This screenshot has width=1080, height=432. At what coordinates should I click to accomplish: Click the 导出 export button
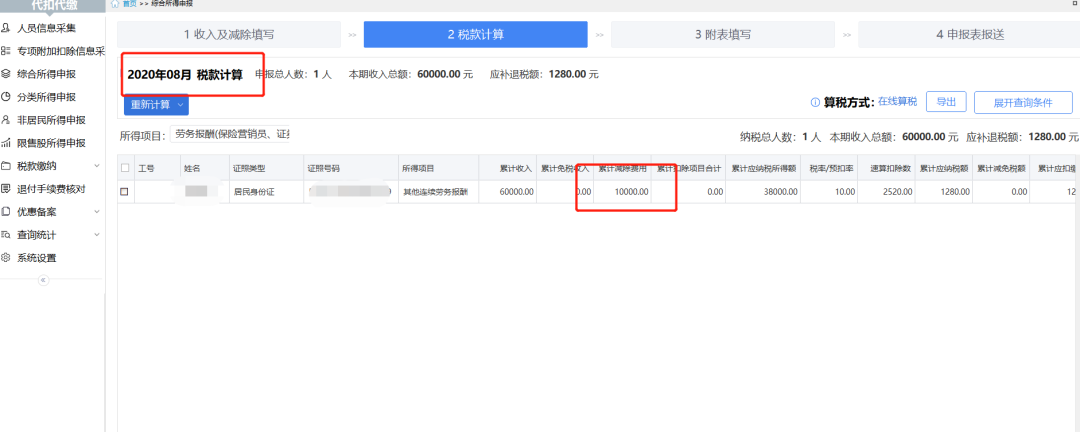click(946, 102)
